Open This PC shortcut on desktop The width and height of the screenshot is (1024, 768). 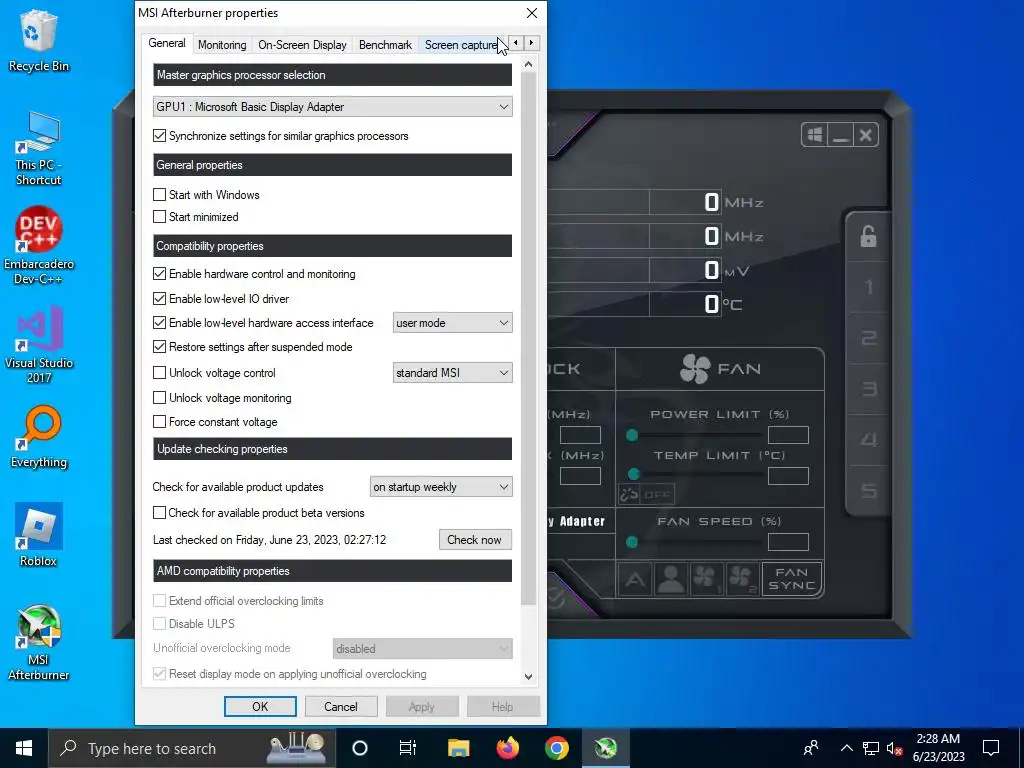coord(39,148)
